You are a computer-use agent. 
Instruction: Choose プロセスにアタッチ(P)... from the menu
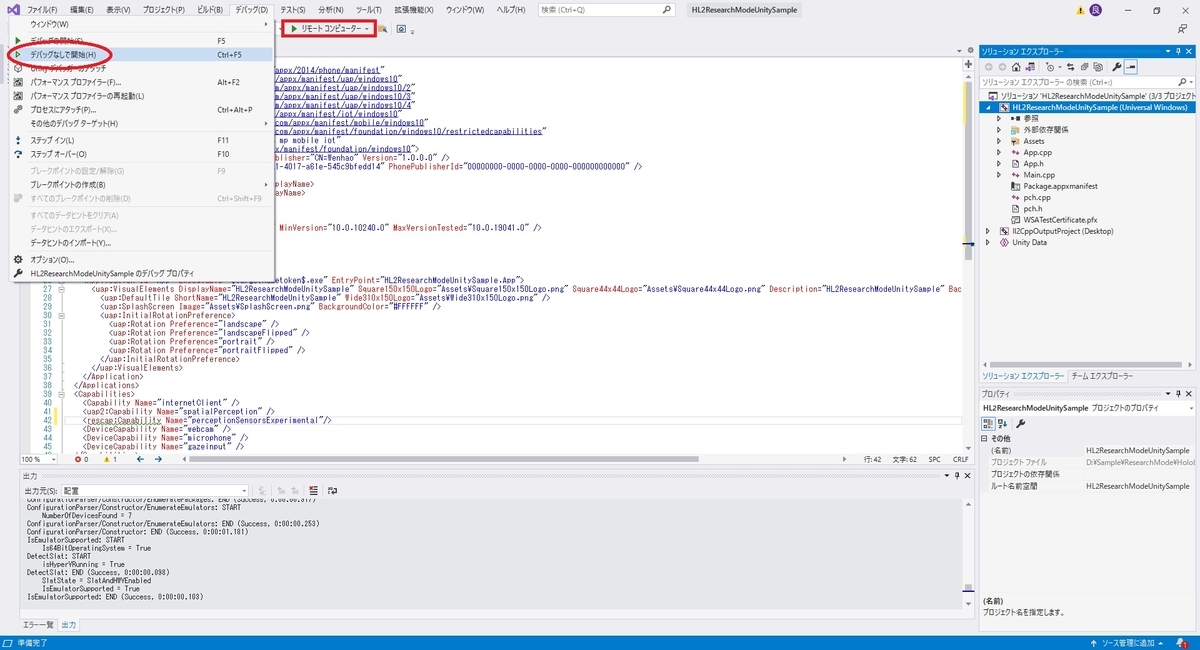pyautogui.click(x=141, y=109)
